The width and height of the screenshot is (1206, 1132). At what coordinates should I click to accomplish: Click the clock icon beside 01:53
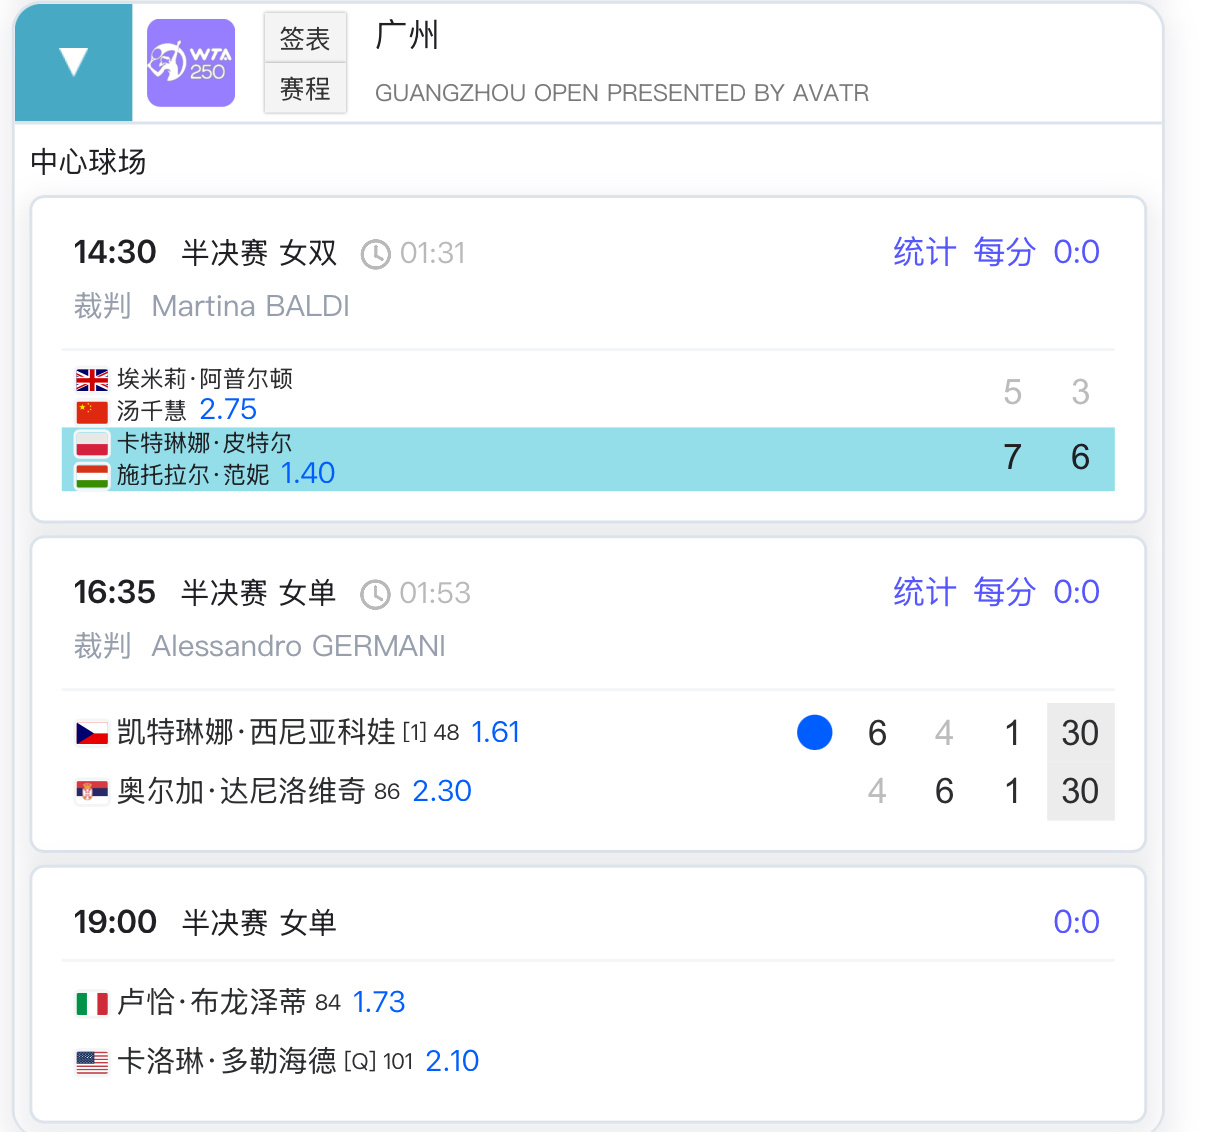pos(375,594)
